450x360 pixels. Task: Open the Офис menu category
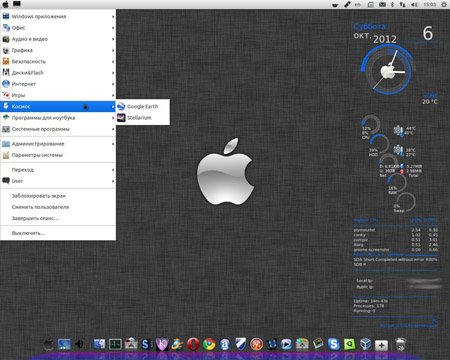point(58,28)
